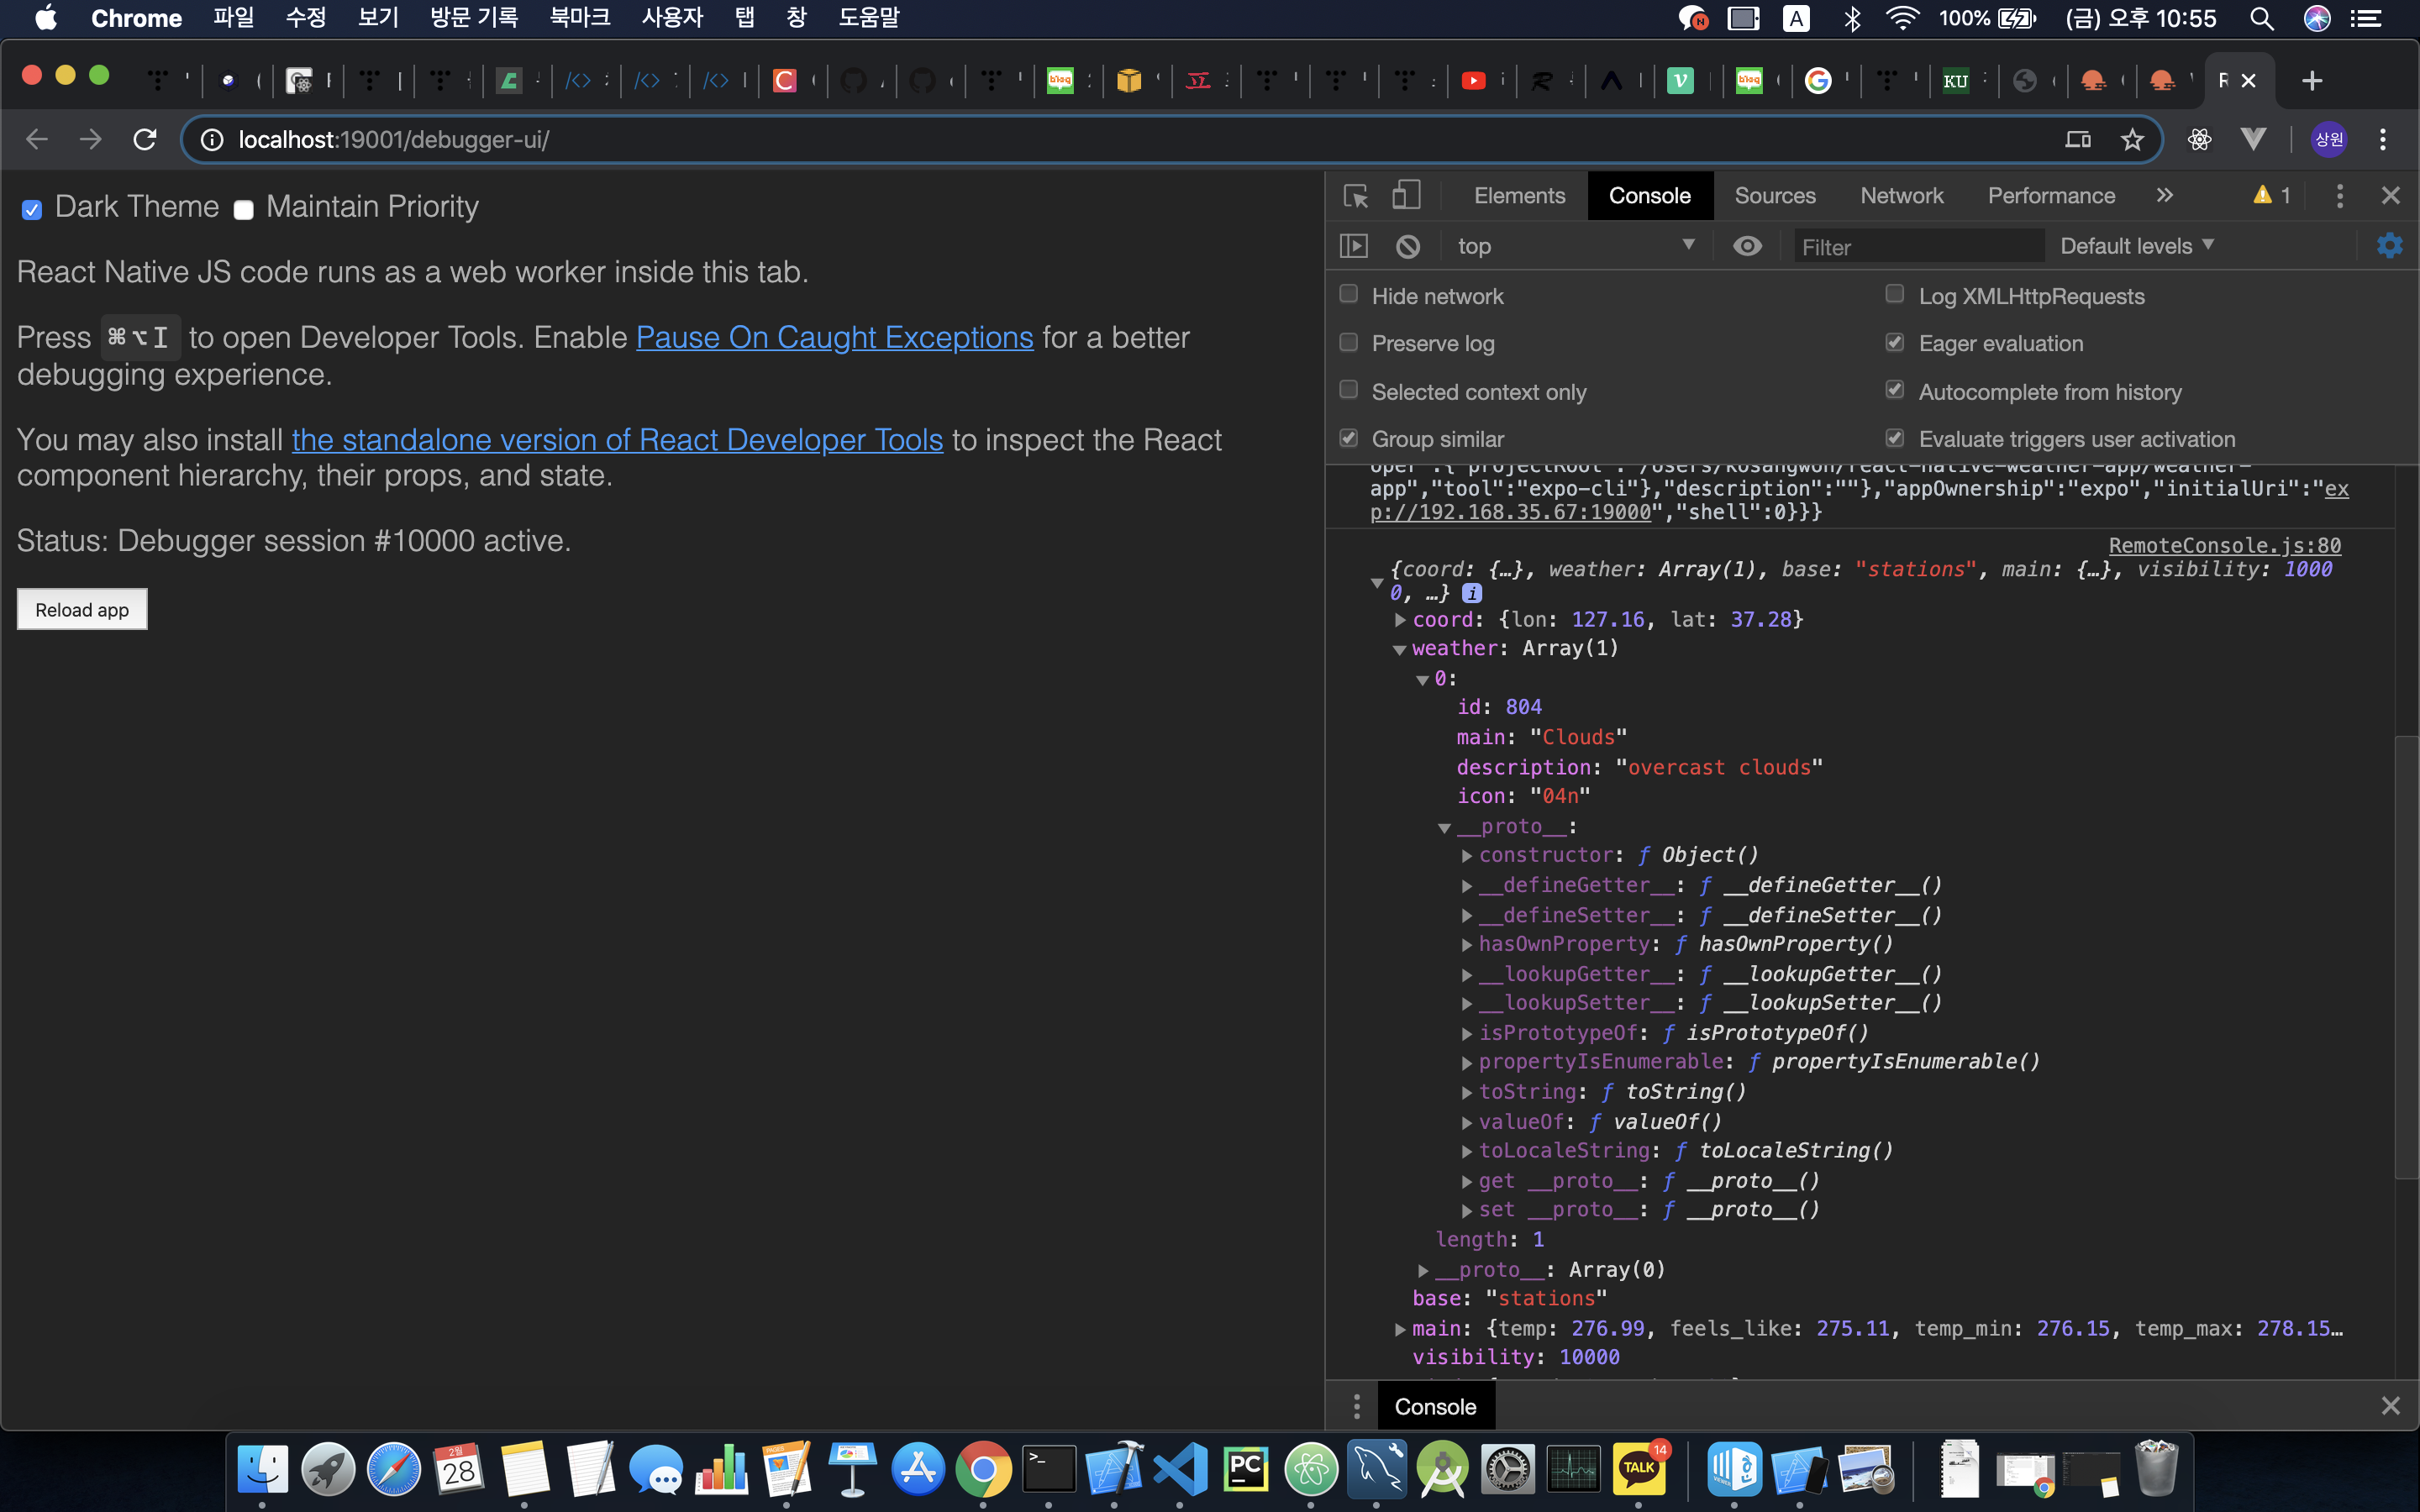Collapse the weather Array(1) entry
The height and width of the screenshot is (1512, 2420).
point(1400,650)
